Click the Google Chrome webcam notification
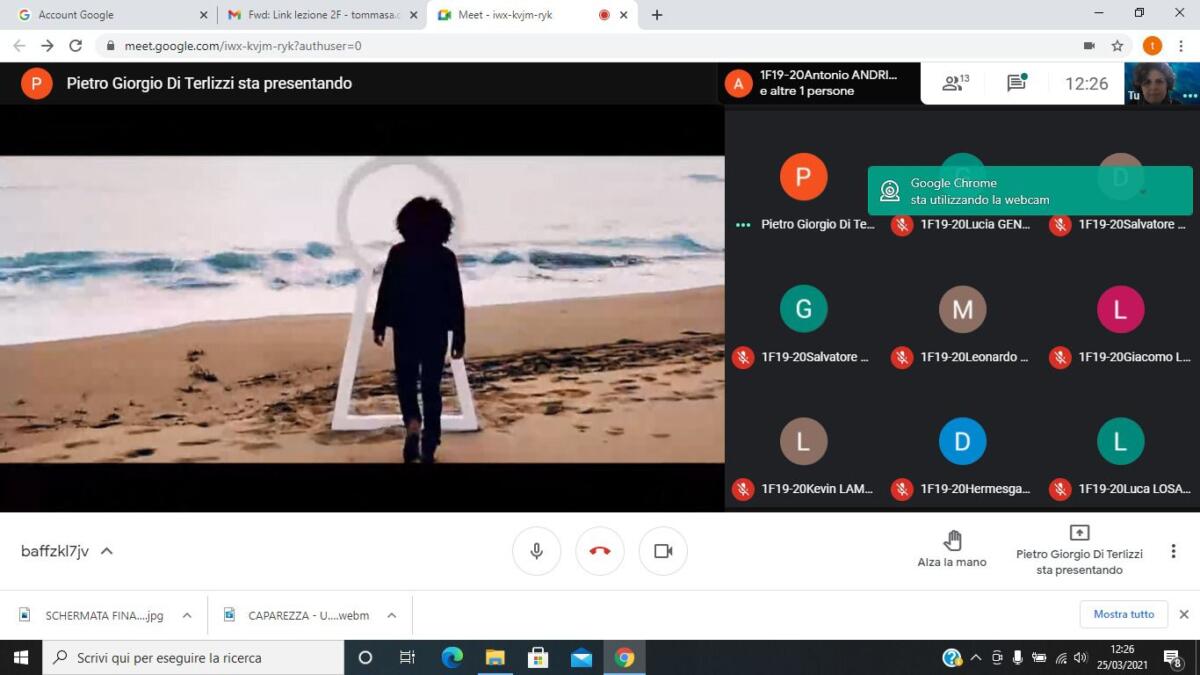The image size is (1200, 675). tap(1030, 191)
